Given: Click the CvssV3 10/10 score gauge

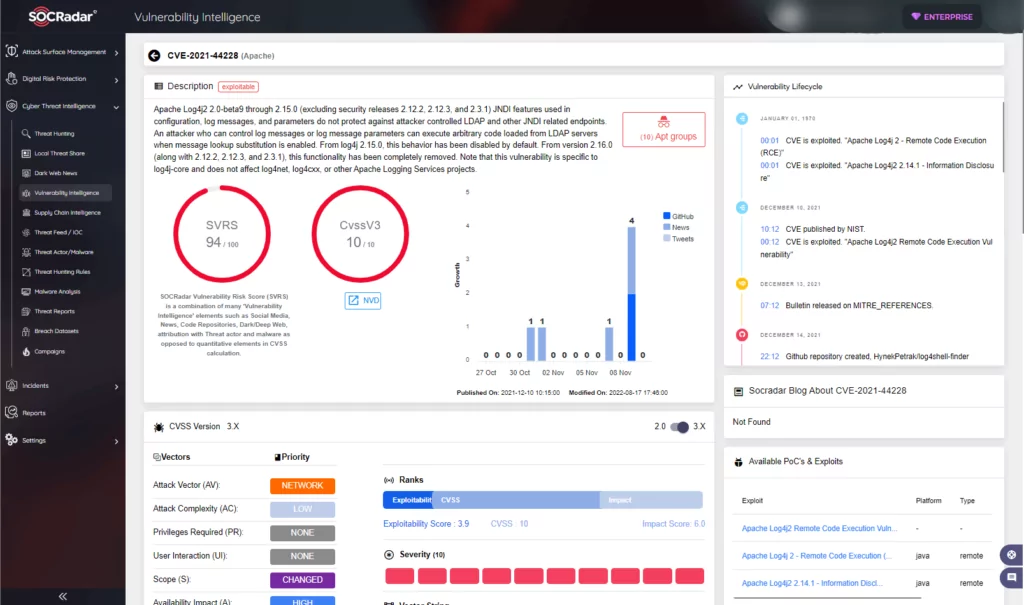Looking at the screenshot, I should pos(360,234).
